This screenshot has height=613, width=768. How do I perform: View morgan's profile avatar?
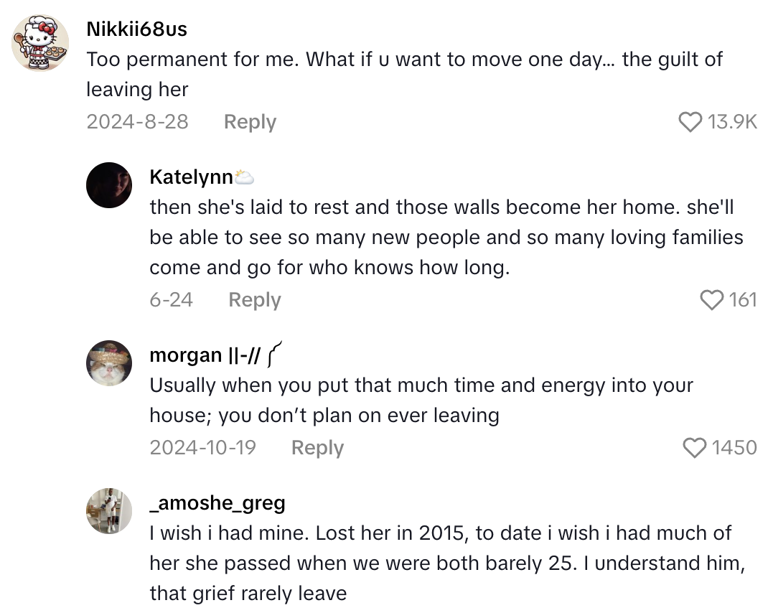tap(109, 362)
